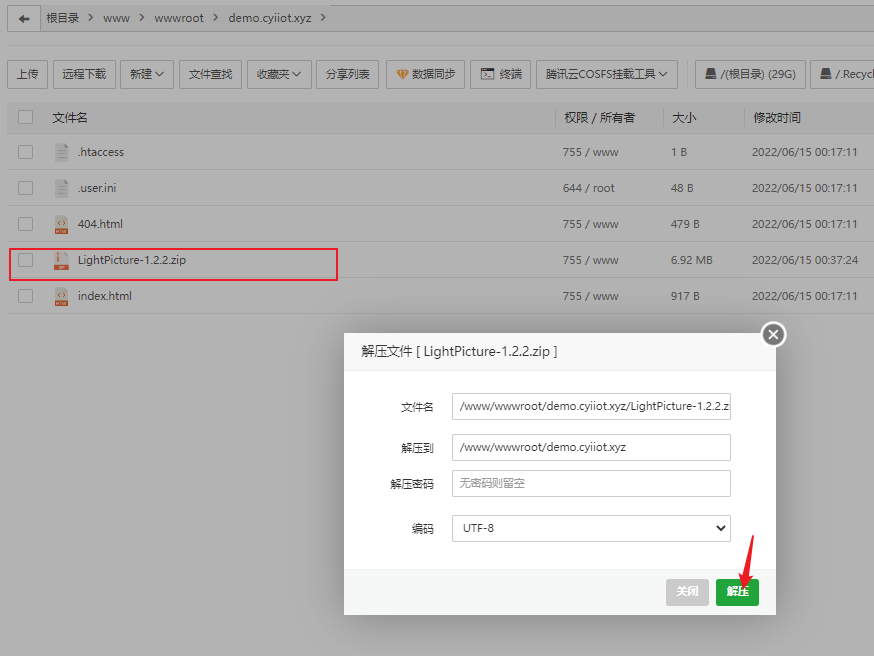
Task: Click the 数据同步 button
Action: 425,74
